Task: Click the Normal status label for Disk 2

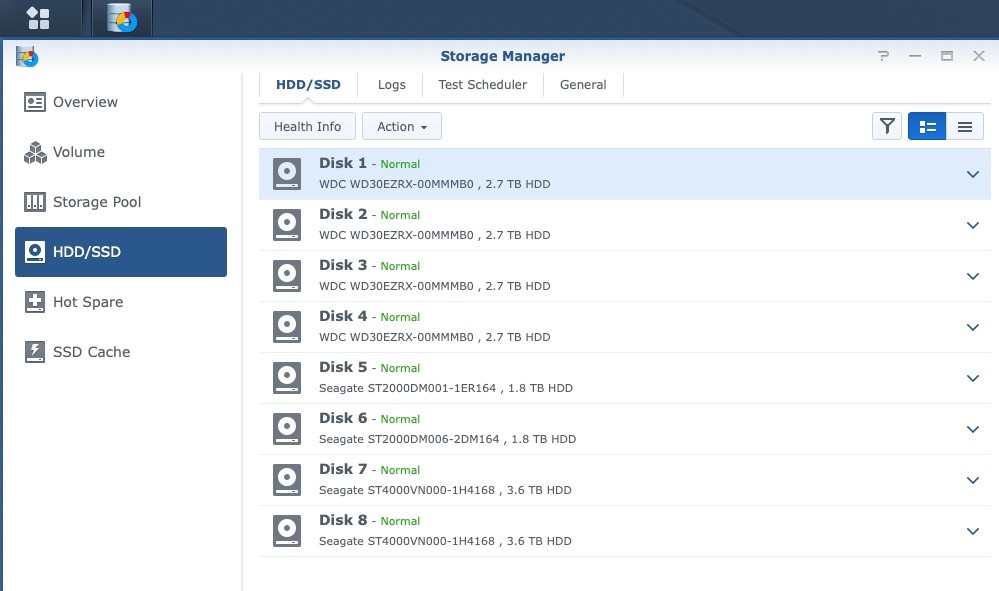Action: click(399, 215)
